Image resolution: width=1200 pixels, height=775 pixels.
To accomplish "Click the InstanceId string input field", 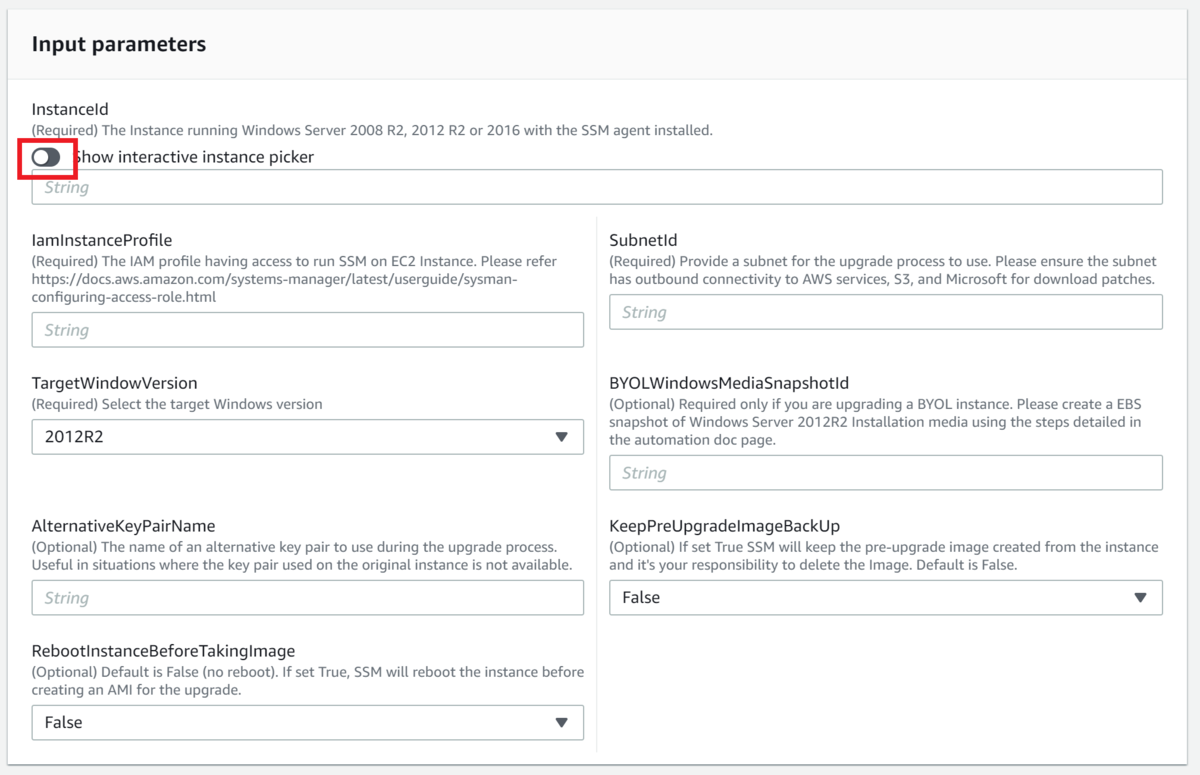I will click(x=597, y=187).
